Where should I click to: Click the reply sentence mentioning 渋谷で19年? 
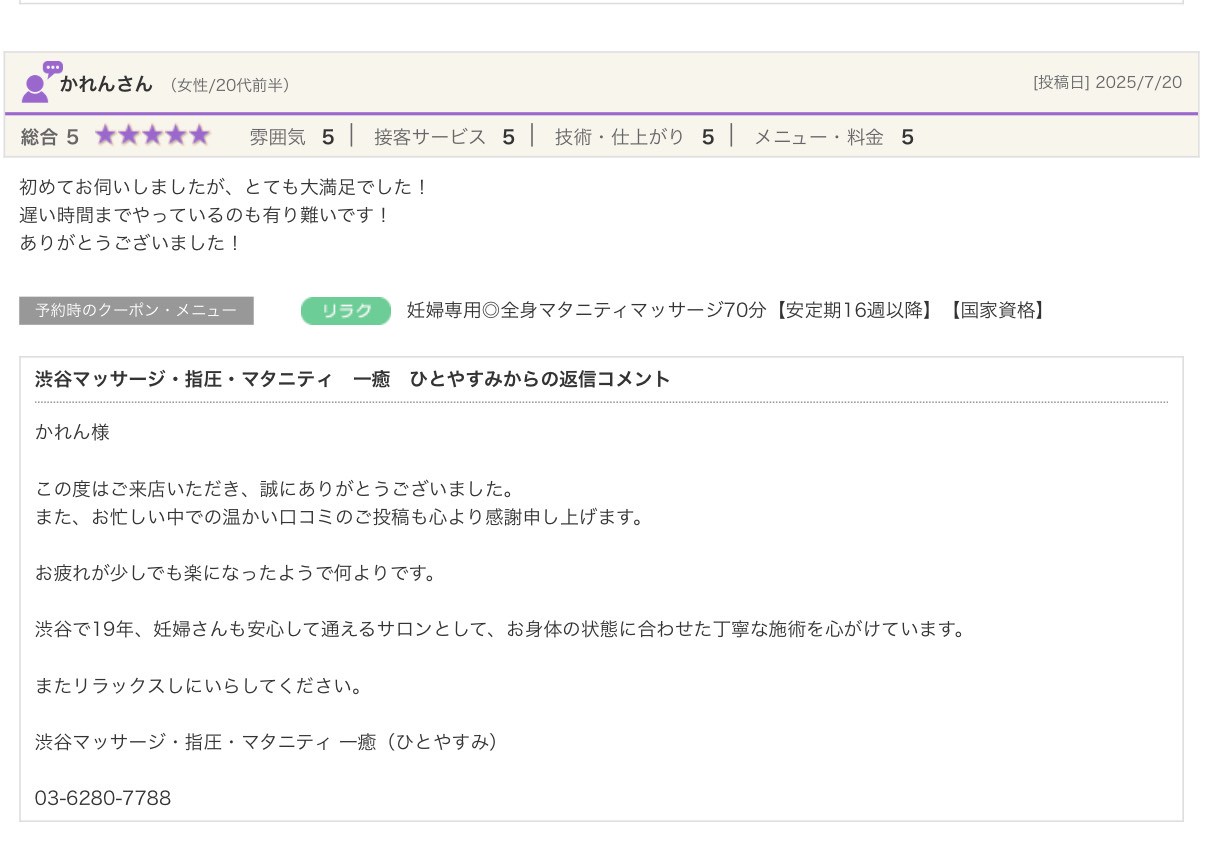(x=500, y=630)
